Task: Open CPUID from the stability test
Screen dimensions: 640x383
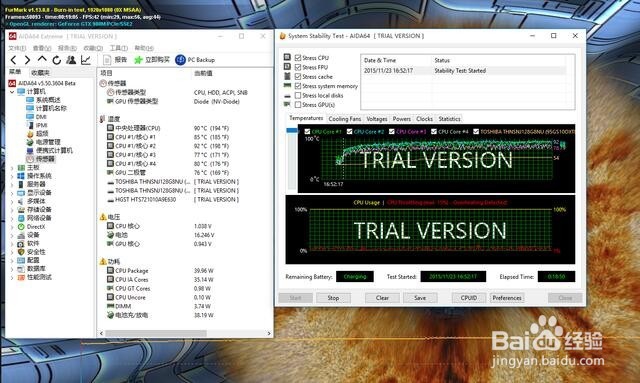Action: [x=469, y=298]
